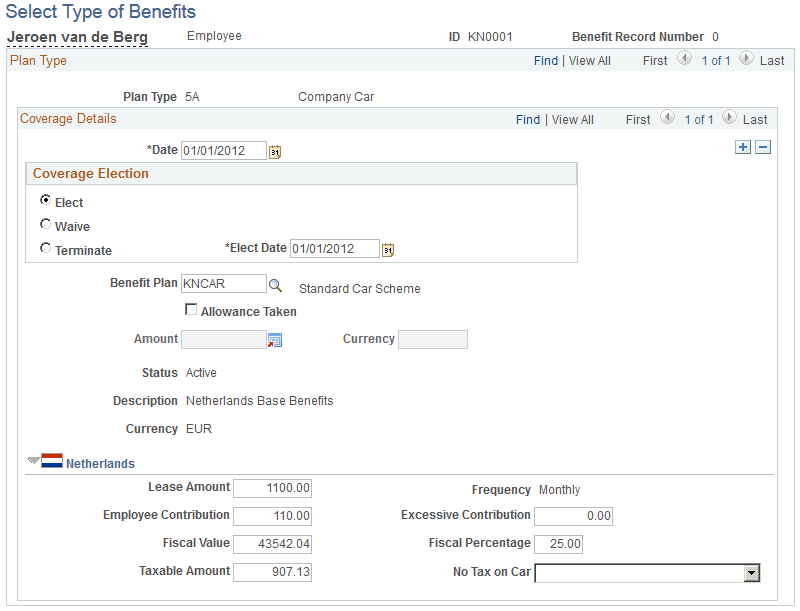800x611 pixels.
Task: Select the Waive radio button
Action: [45, 224]
